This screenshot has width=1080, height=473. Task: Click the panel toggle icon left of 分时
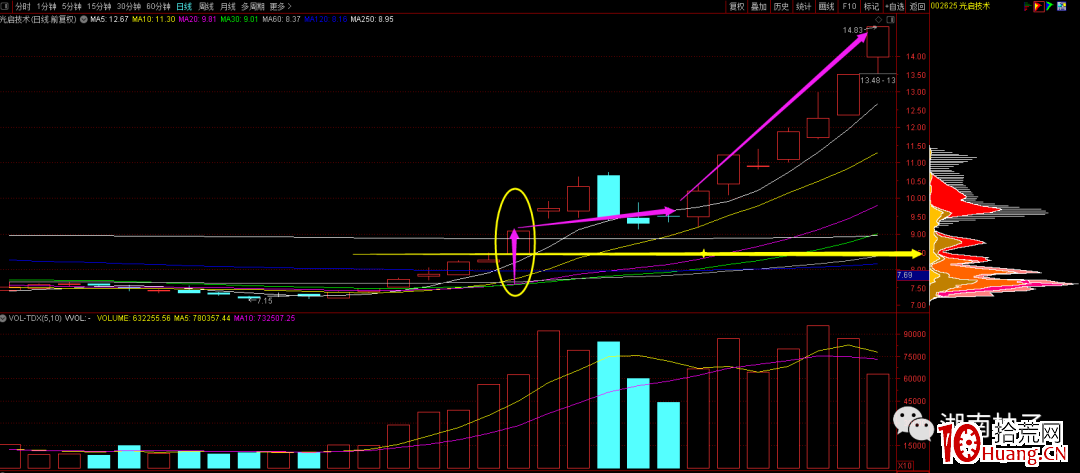pos(6,6)
